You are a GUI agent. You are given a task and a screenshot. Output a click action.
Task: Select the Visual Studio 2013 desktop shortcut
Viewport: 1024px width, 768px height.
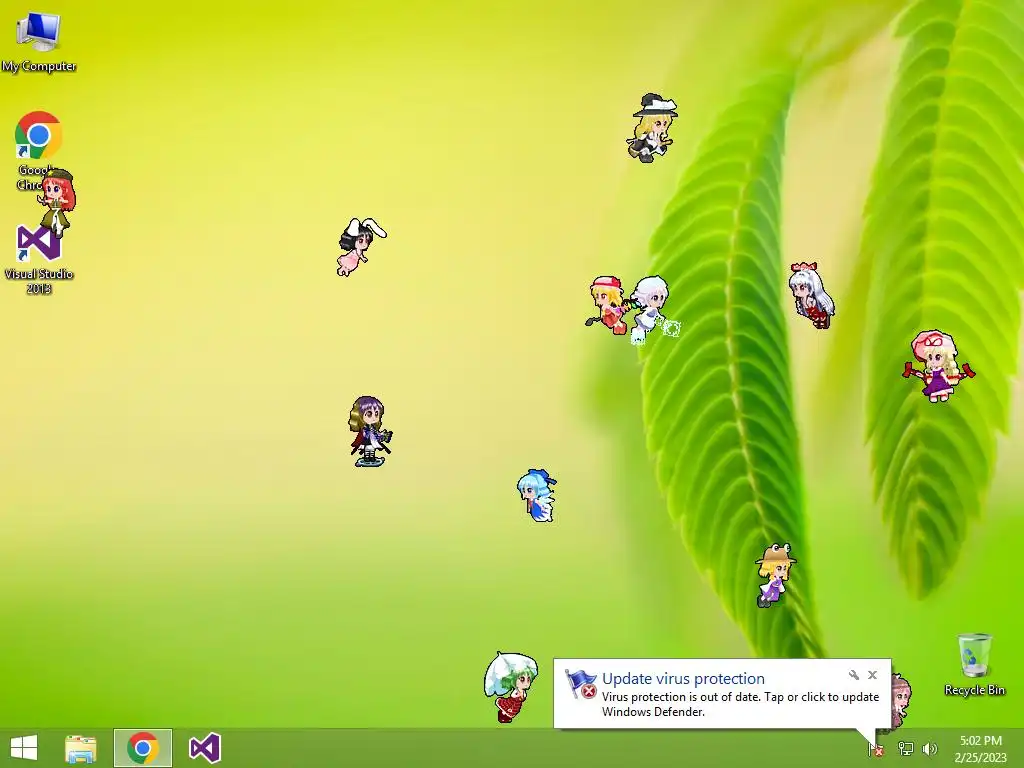click(x=39, y=260)
